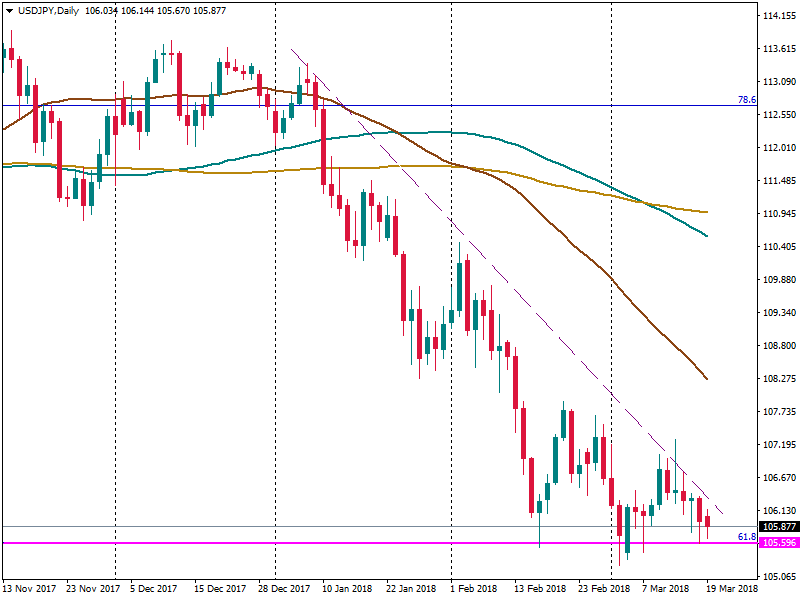Select the magenta 105.596 price tag

pos(778,543)
